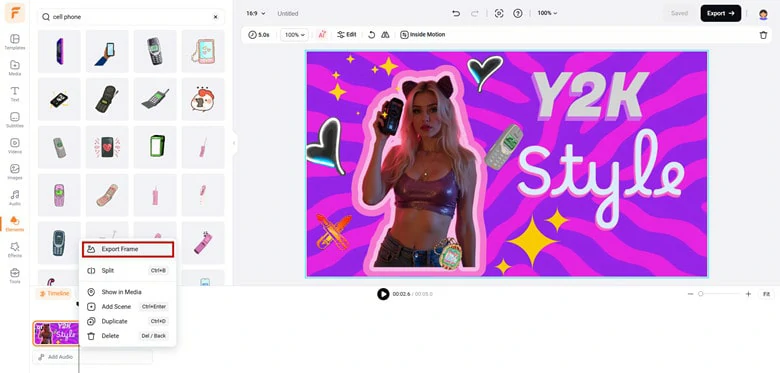Select the Style script text on canvas

(x=601, y=178)
